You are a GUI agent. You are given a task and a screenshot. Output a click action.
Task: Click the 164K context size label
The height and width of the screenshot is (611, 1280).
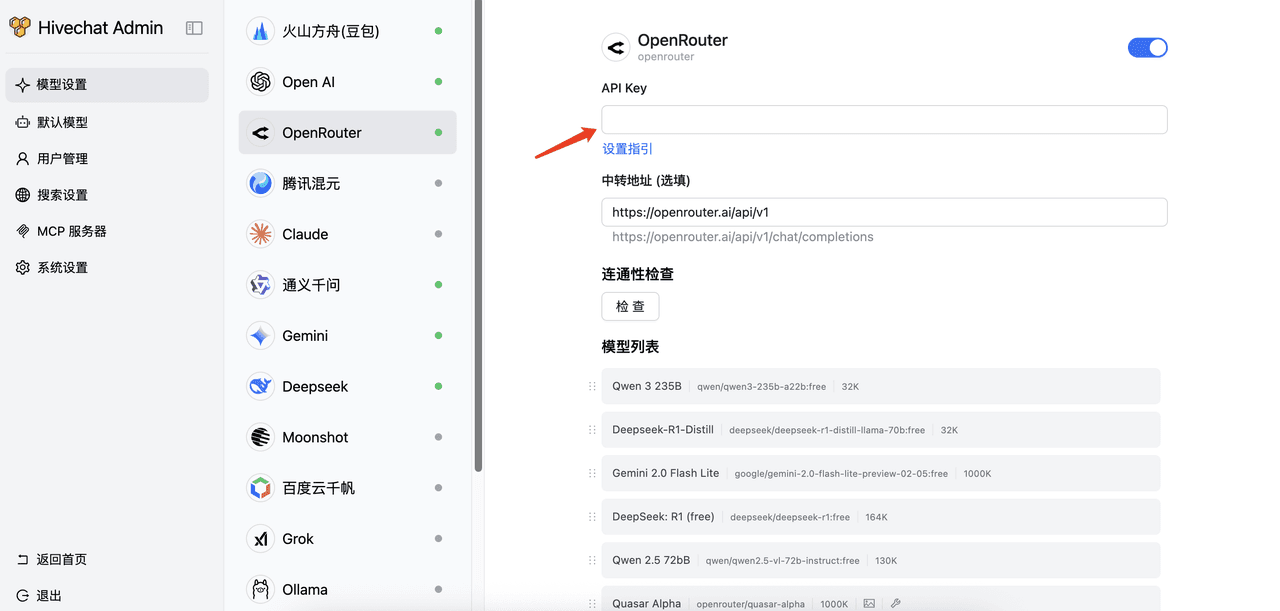click(876, 517)
